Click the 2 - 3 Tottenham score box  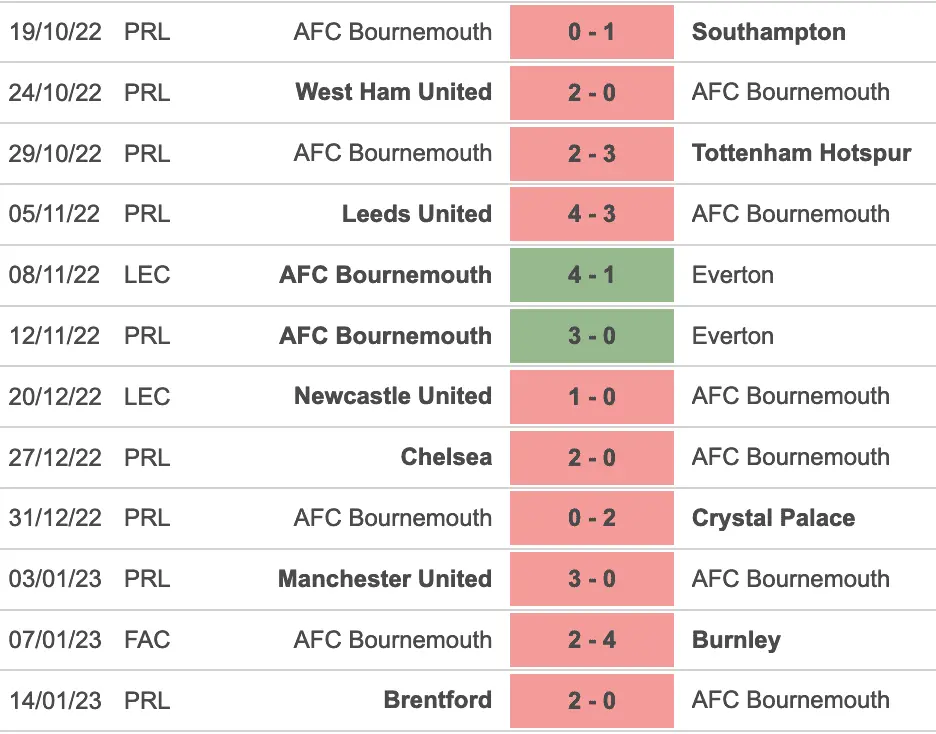tap(591, 154)
